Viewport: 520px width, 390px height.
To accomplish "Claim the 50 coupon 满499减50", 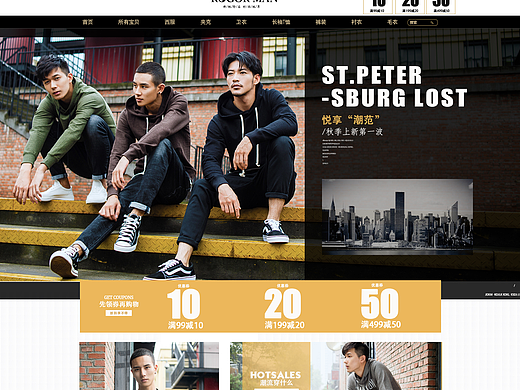I will coord(380,307).
